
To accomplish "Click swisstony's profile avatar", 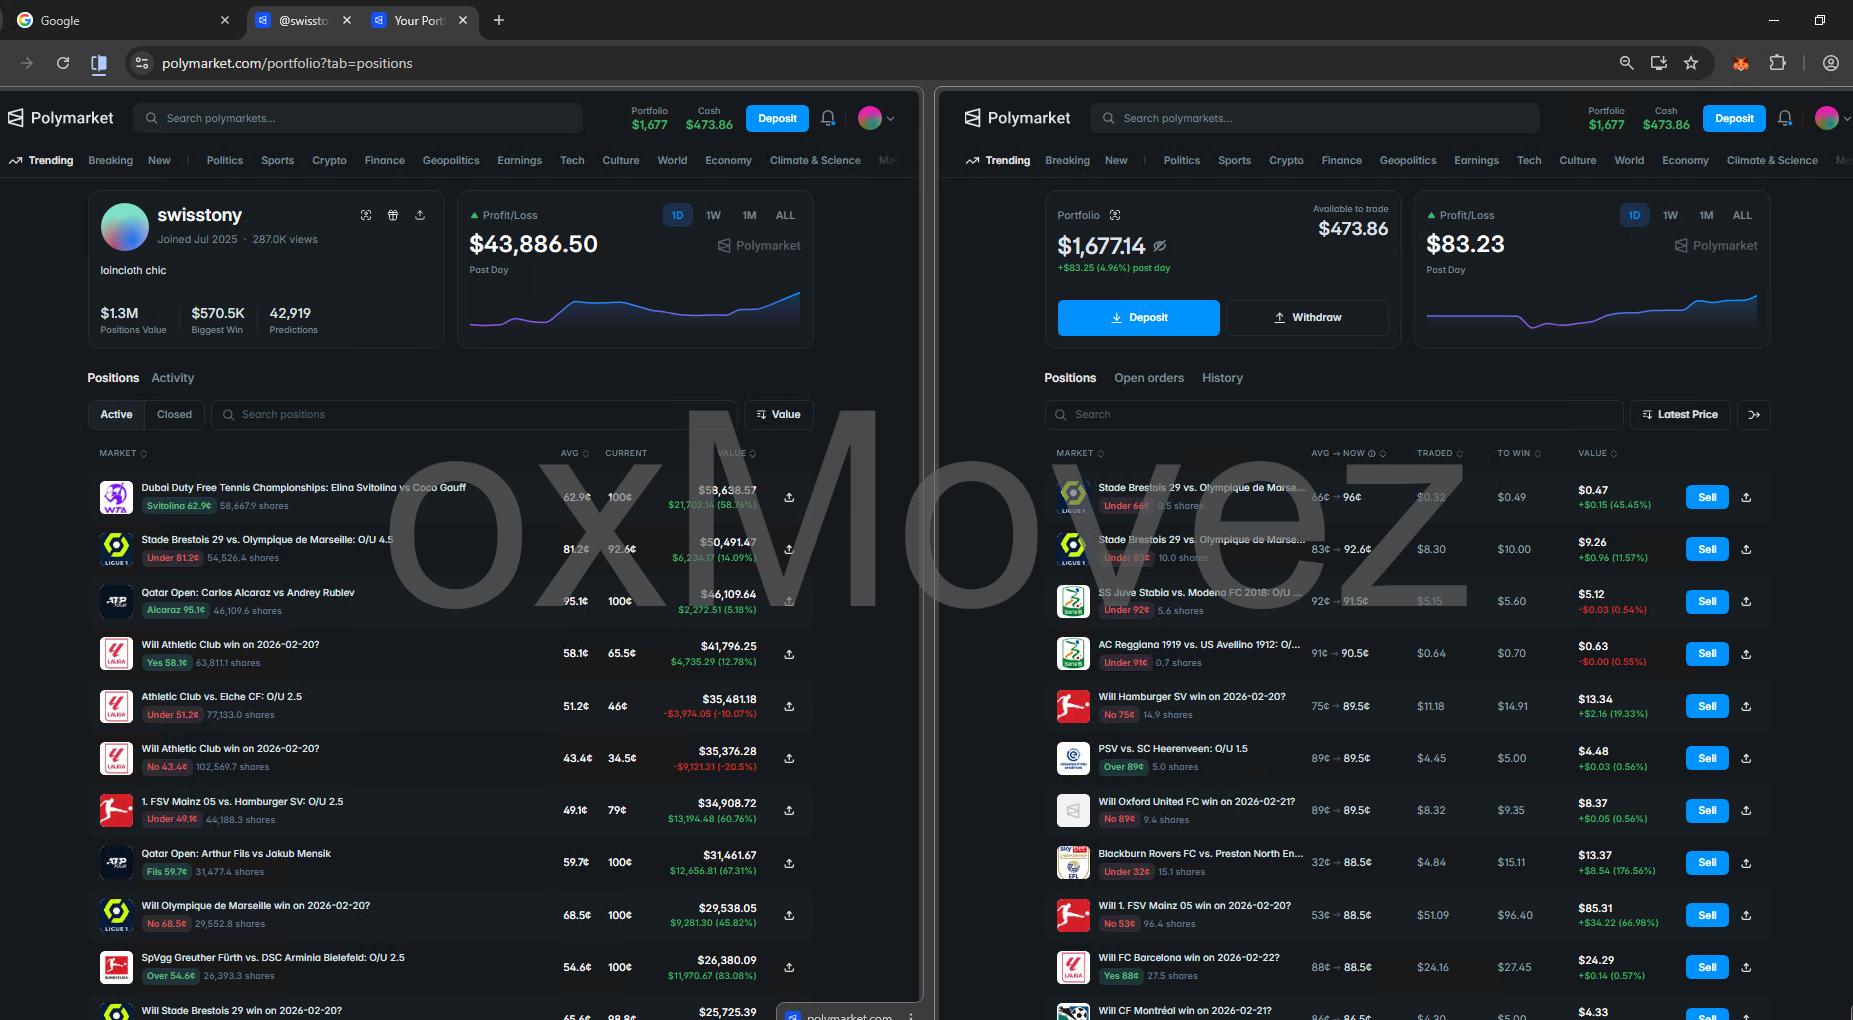I will tap(125, 227).
